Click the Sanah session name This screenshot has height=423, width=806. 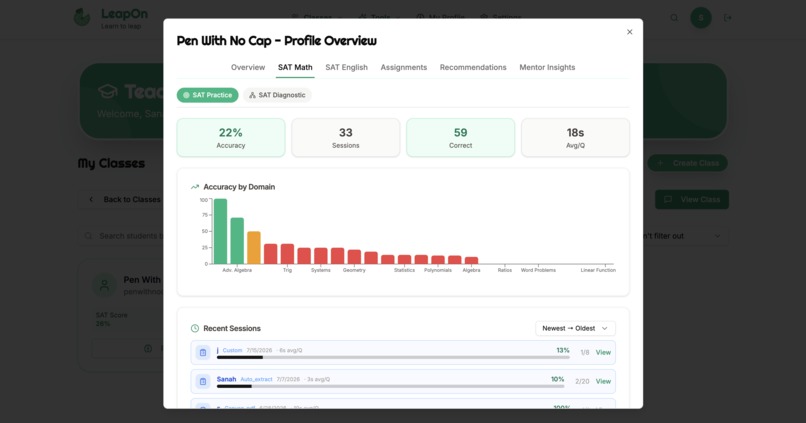226,379
